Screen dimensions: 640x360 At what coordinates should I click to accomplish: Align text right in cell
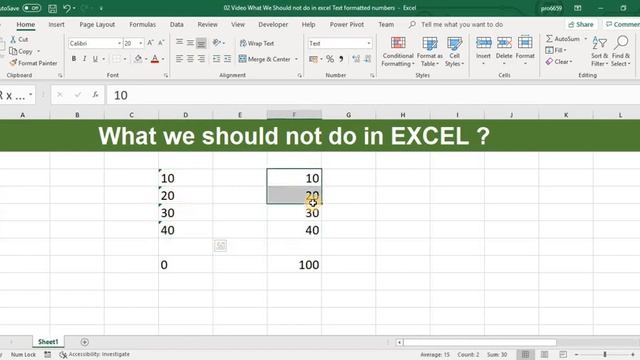click(201, 59)
